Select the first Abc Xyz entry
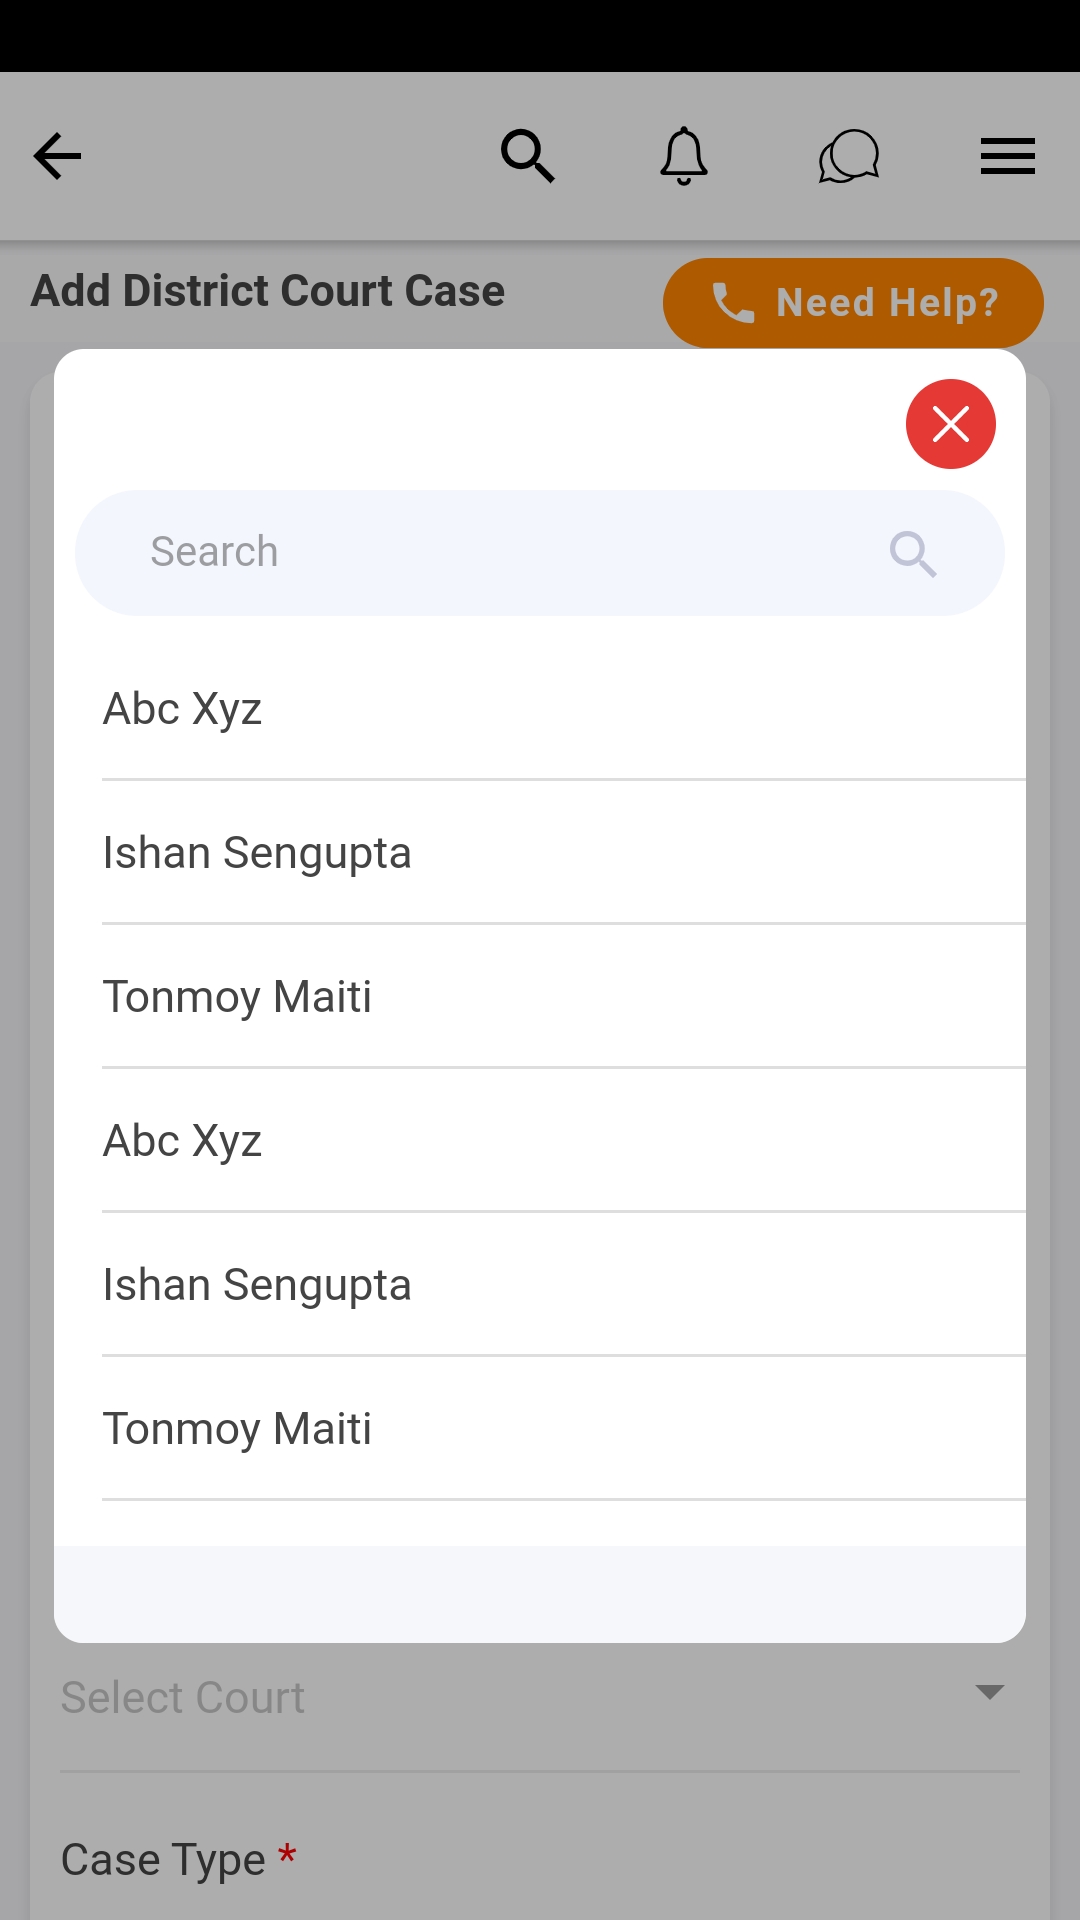The height and width of the screenshot is (1920, 1080). [x=182, y=709]
